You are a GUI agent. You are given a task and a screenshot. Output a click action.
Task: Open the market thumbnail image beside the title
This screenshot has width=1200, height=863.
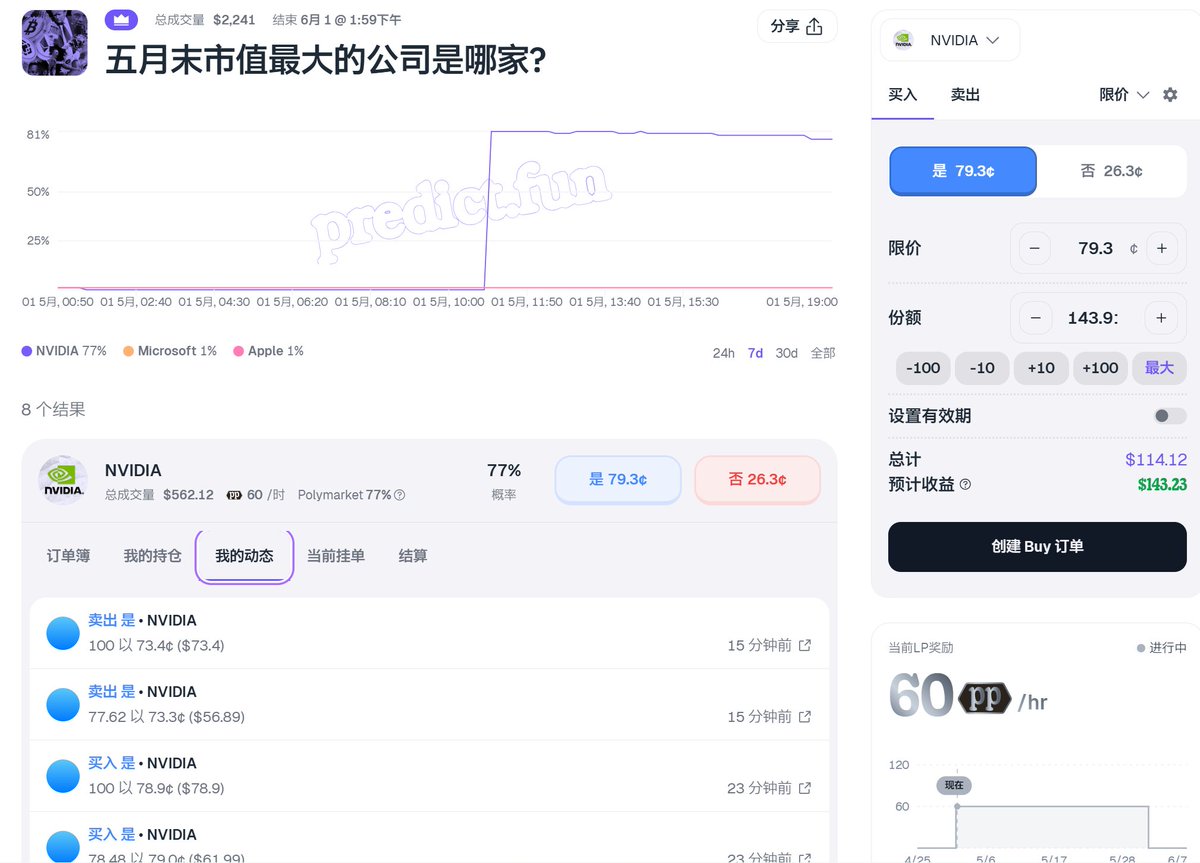click(55, 43)
